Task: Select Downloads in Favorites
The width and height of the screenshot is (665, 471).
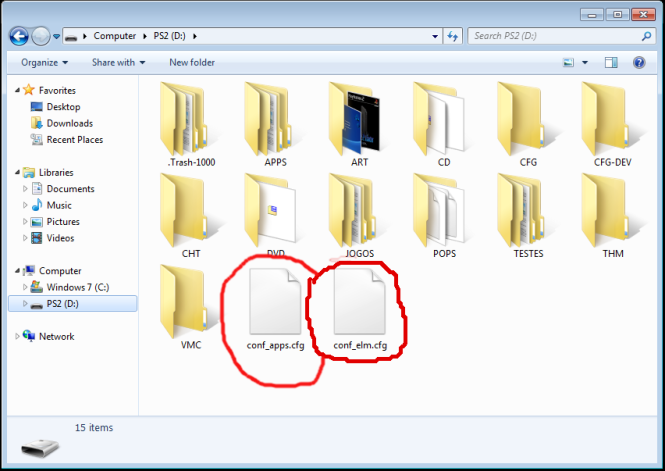Action: tap(69, 123)
